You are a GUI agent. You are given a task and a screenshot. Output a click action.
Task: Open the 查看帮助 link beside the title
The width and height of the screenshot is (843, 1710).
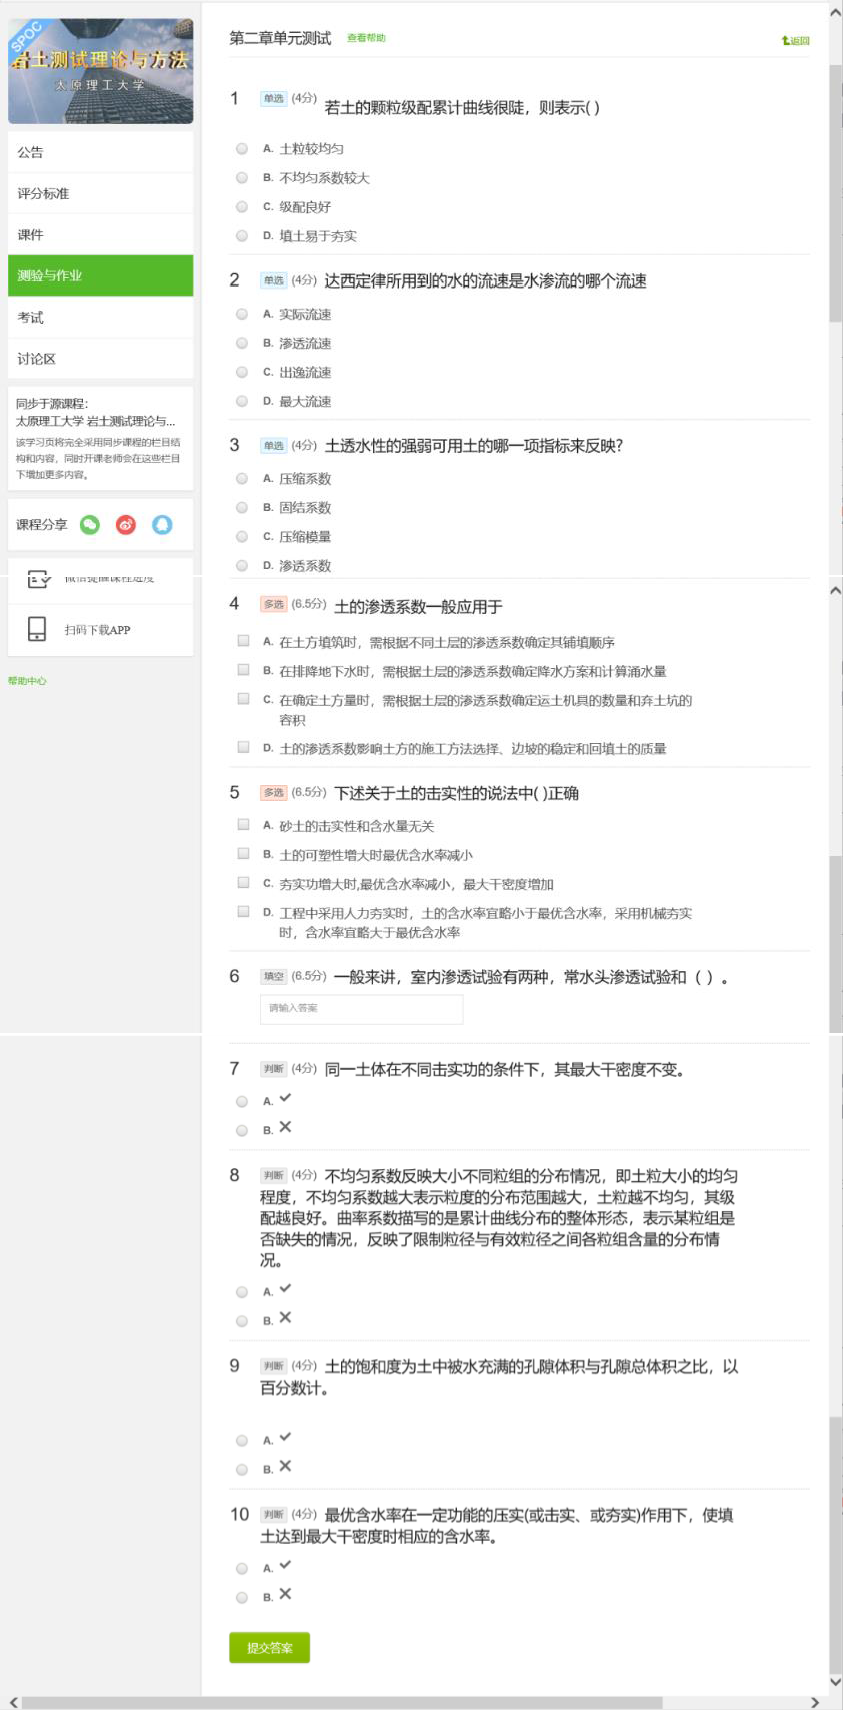[x=366, y=38]
